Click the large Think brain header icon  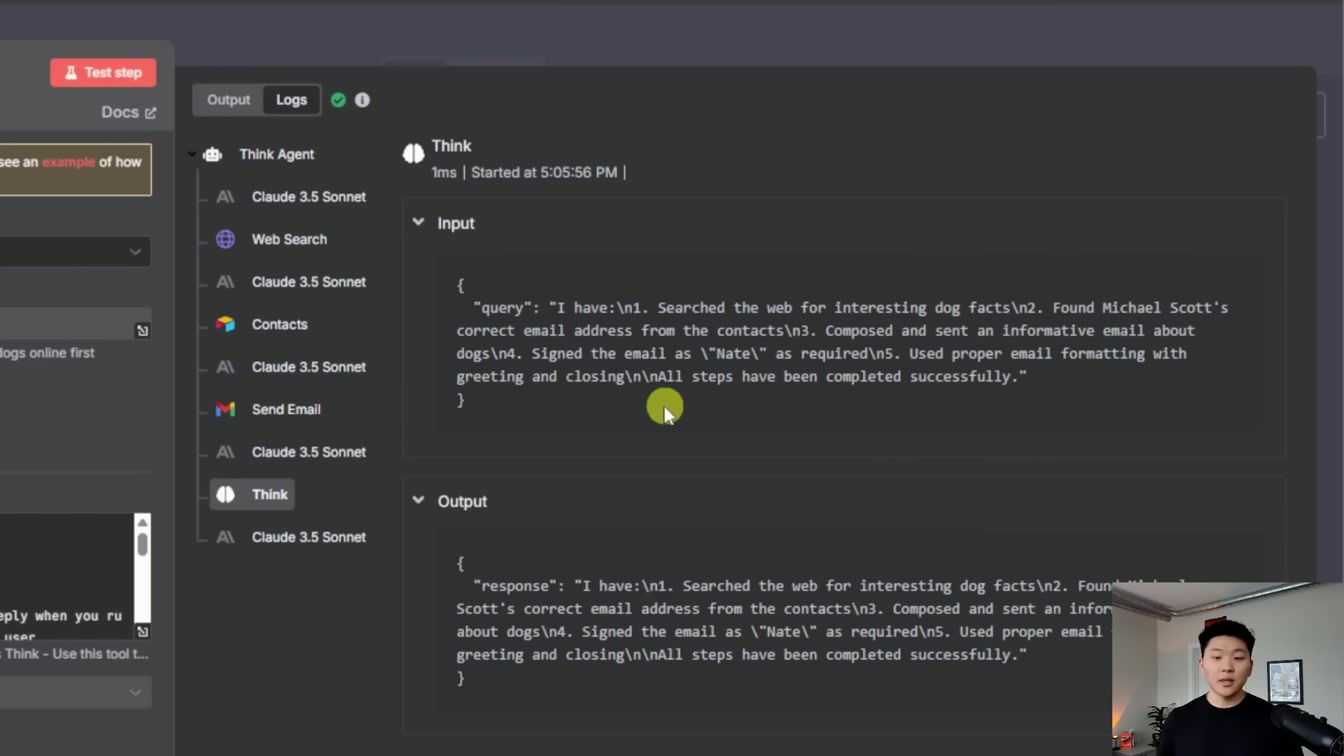pos(413,153)
